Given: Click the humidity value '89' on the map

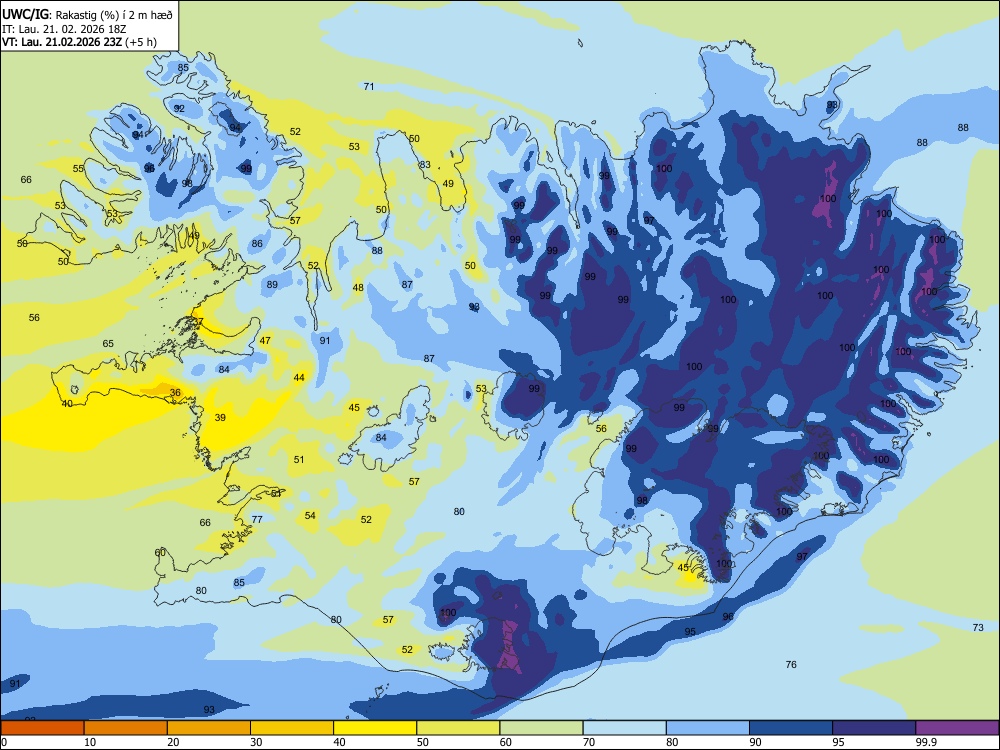Looking at the screenshot, I should tap(272, 284).
